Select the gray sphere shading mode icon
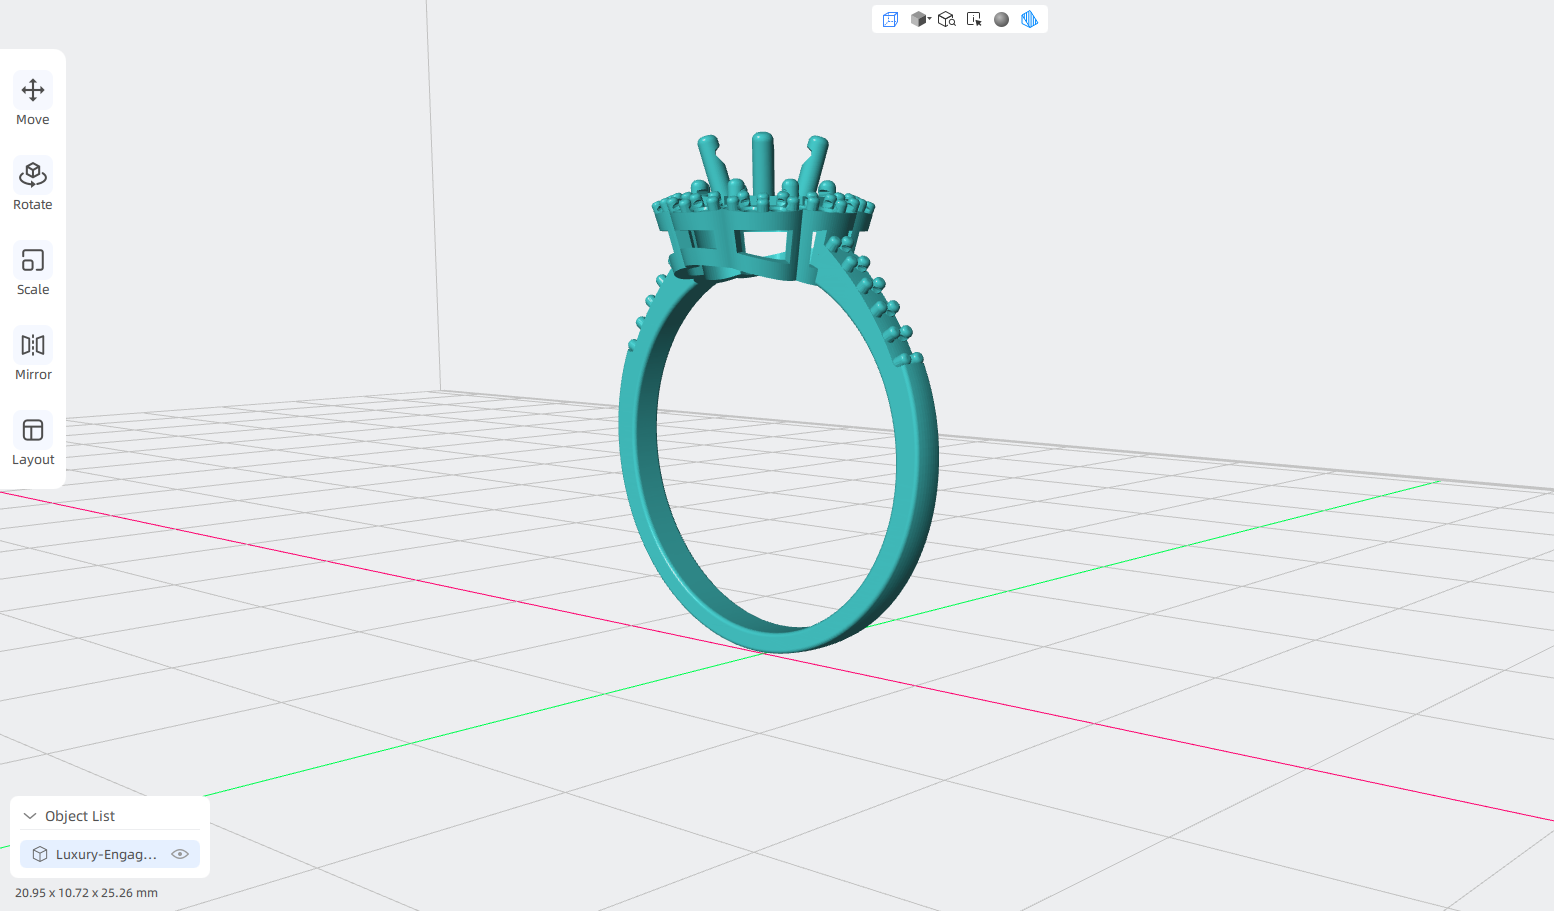Viewport: 1554px width, 911px height. pyautogui.click(x=1001, y=19)
